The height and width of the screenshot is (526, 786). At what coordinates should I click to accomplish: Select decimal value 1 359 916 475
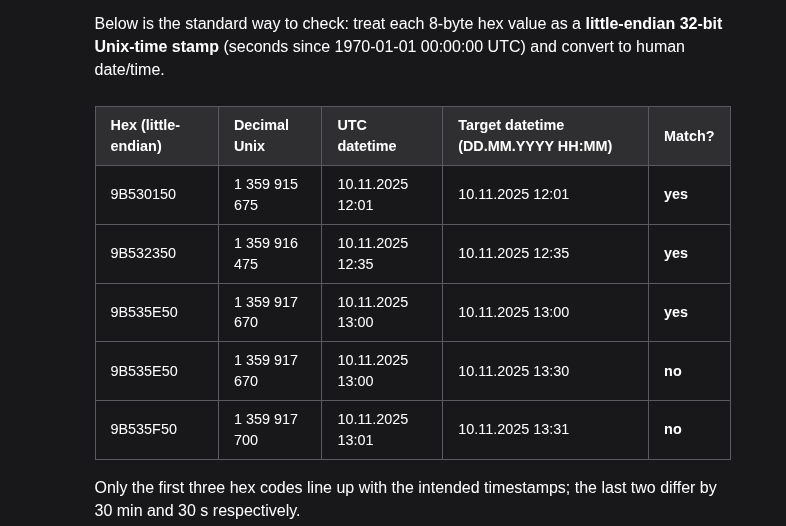pos(265,253)
